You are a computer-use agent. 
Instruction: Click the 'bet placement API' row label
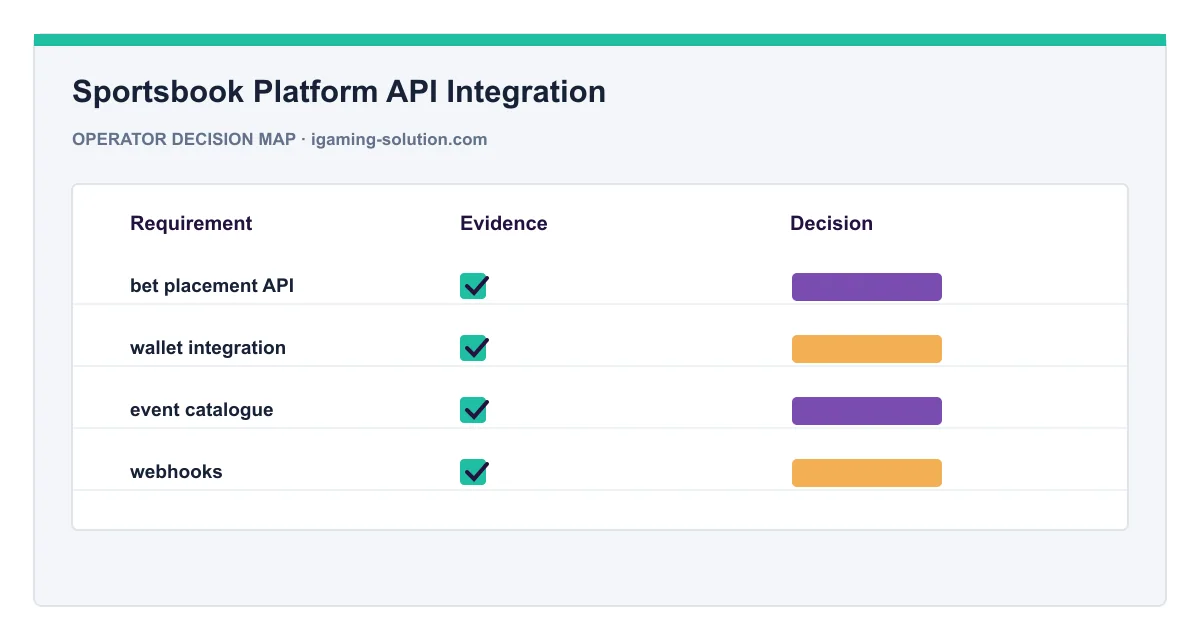[212, 286]
